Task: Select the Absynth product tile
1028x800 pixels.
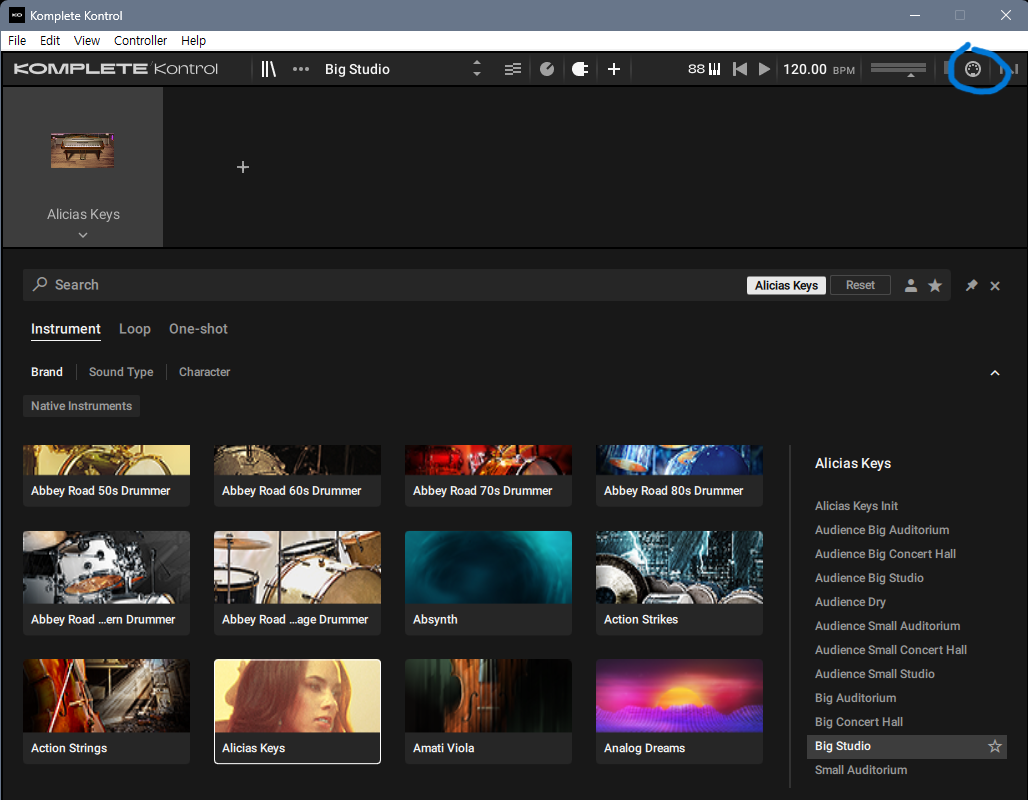Action: (488, 583)
